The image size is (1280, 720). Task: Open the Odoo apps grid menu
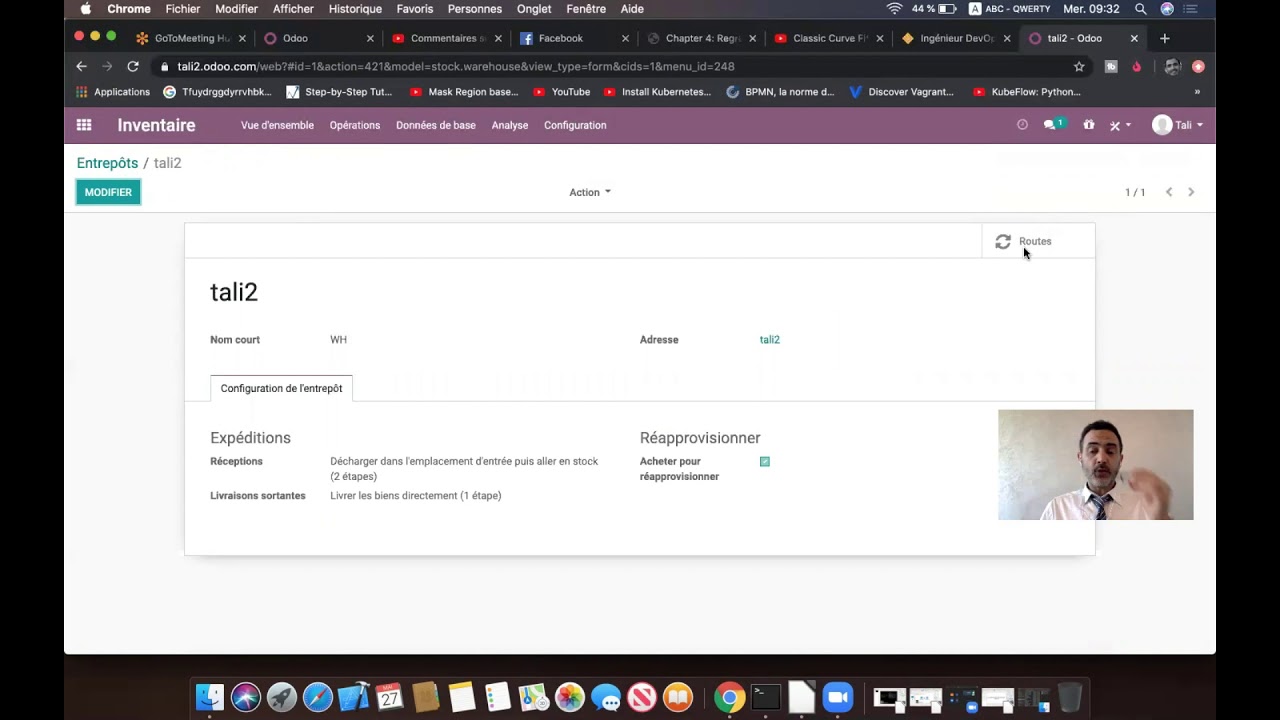[84, 125]
